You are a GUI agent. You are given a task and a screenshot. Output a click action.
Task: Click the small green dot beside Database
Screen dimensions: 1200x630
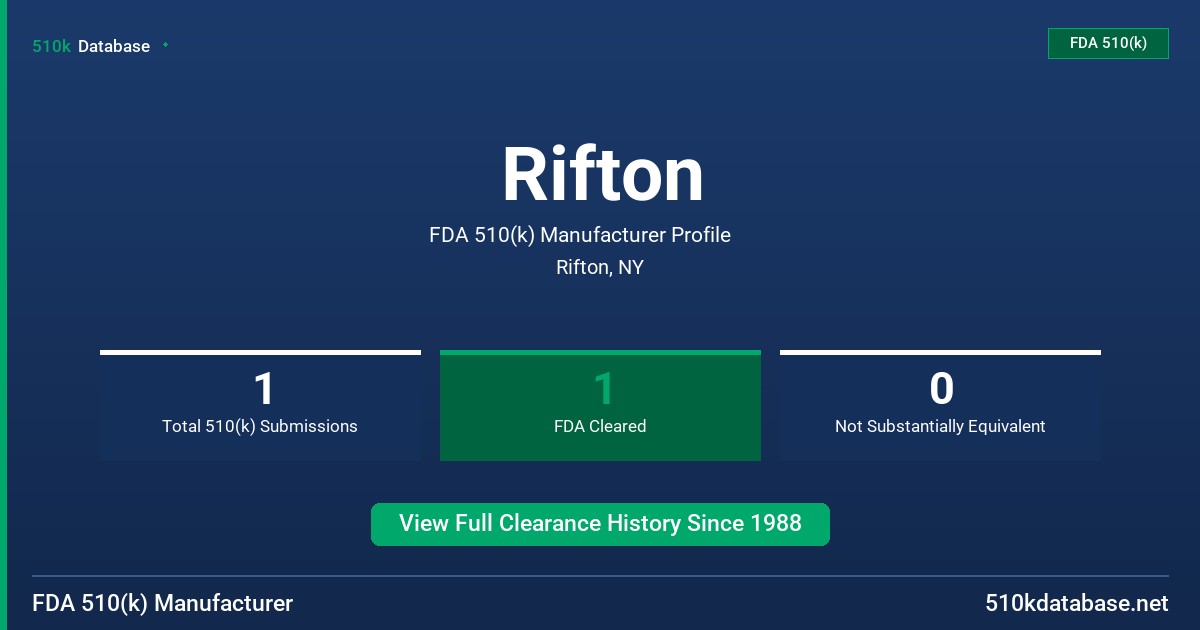click(x=165, y=45)
